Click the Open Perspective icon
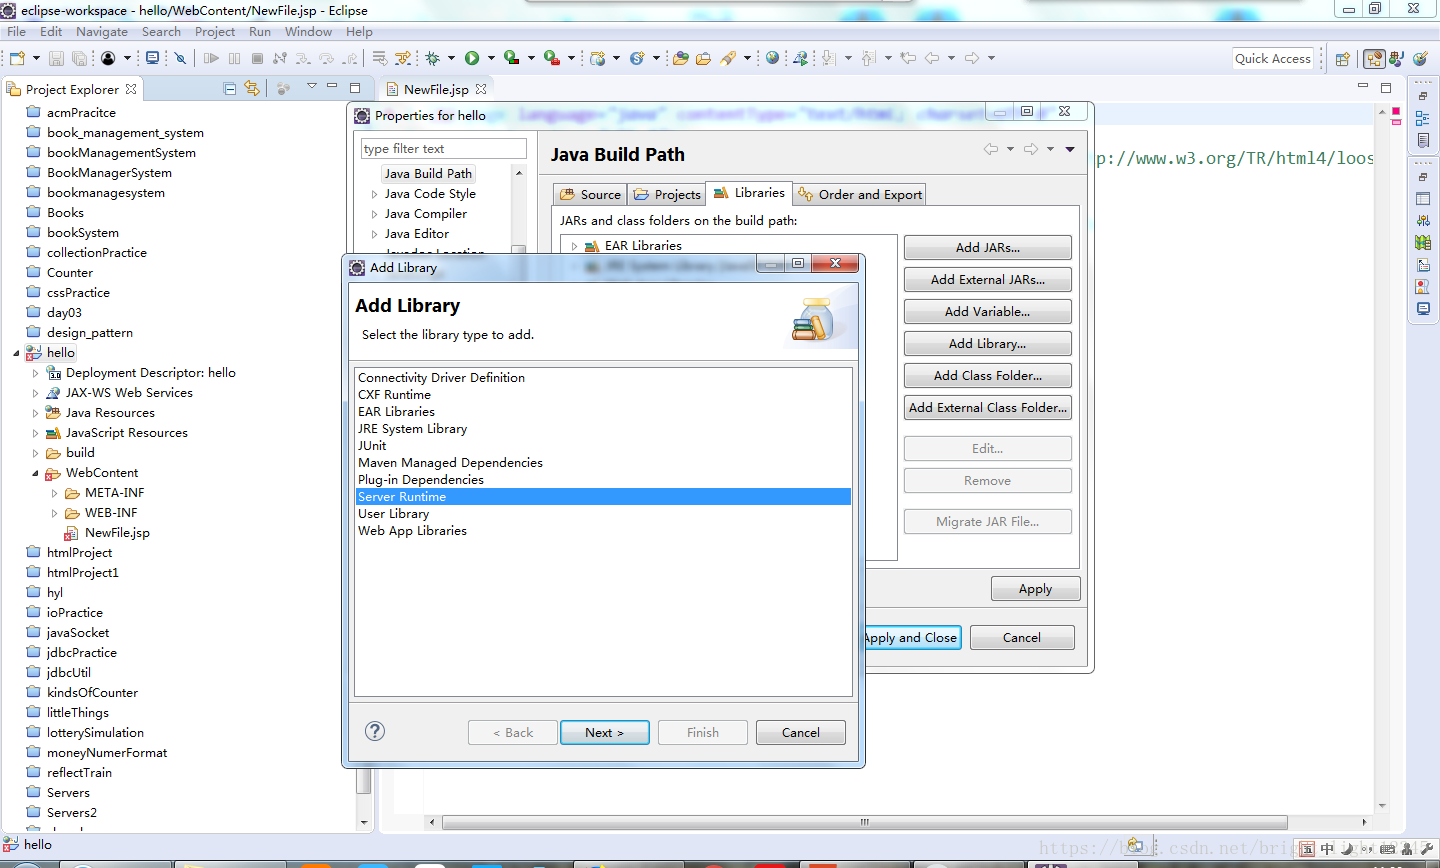1440x868 pixels. [1343, 59]
